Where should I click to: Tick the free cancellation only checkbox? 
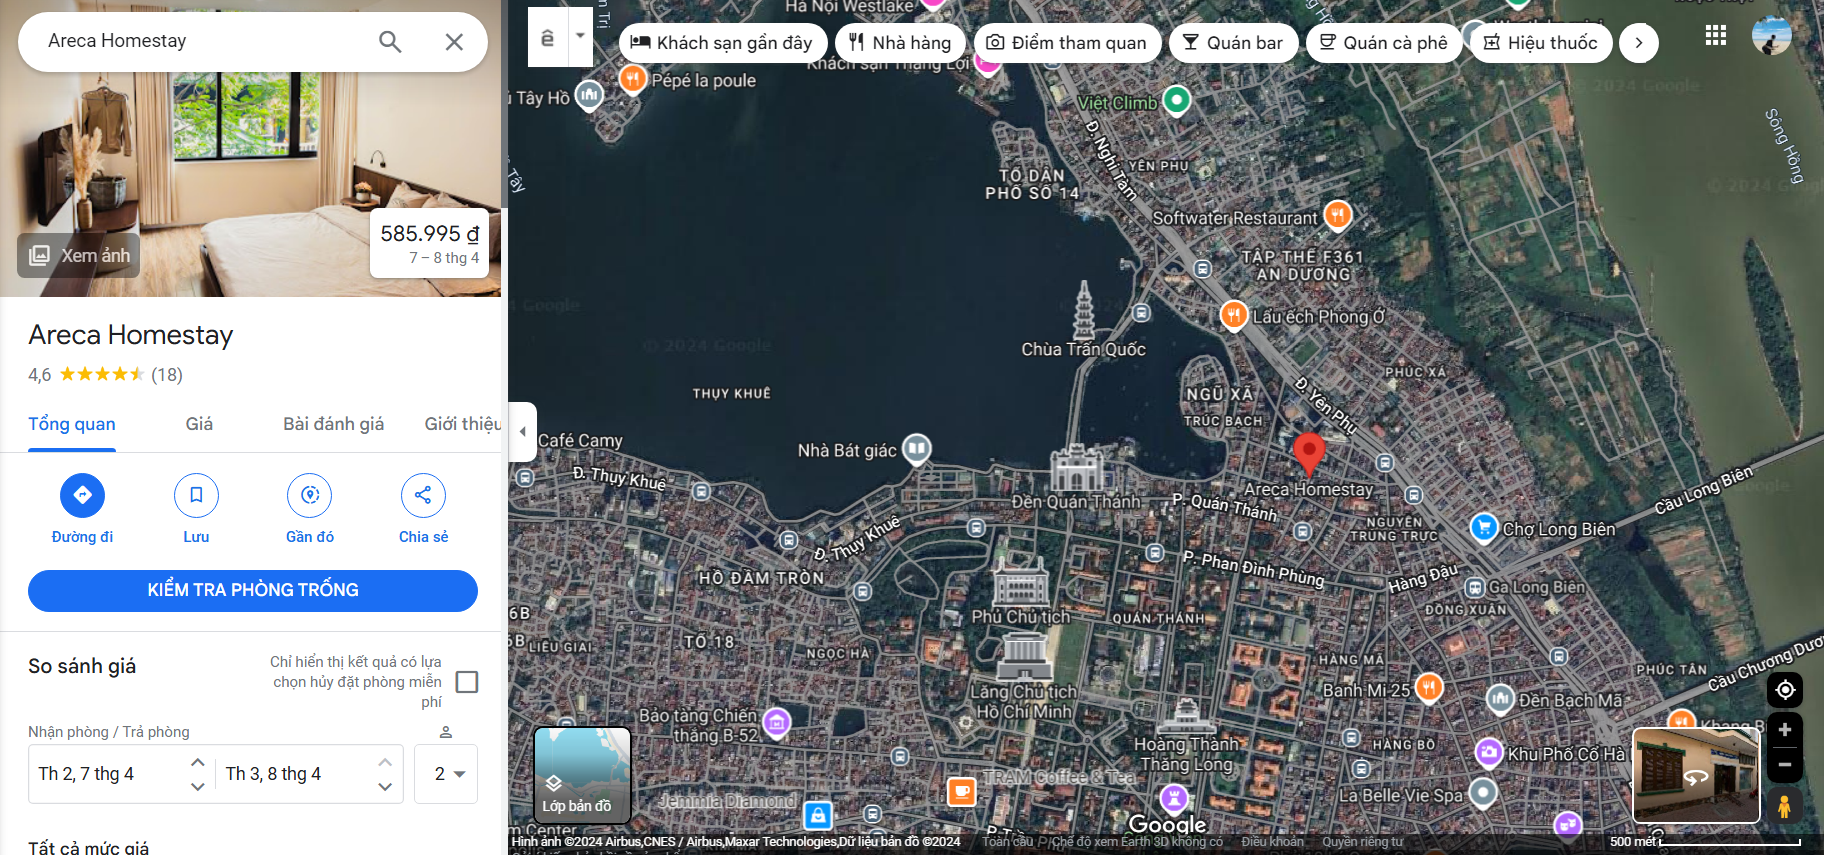coord(467,682)
